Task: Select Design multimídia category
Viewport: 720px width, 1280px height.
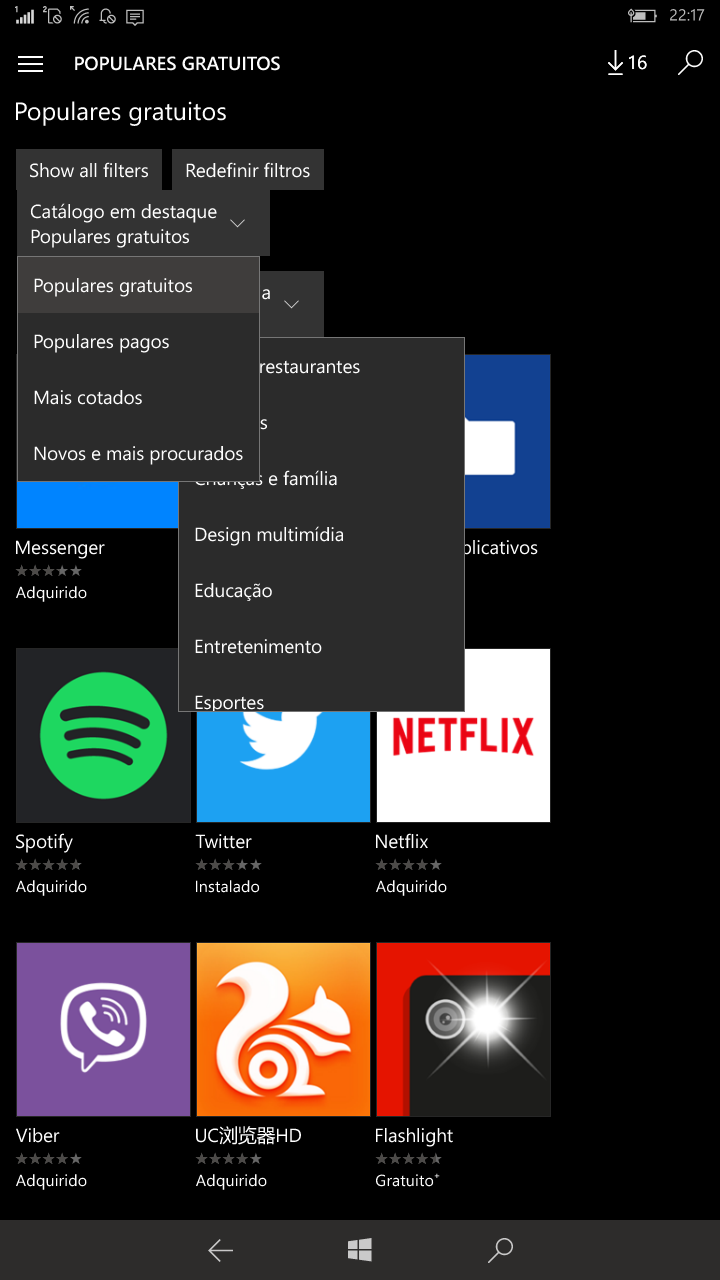Action: tap(321, 535)
